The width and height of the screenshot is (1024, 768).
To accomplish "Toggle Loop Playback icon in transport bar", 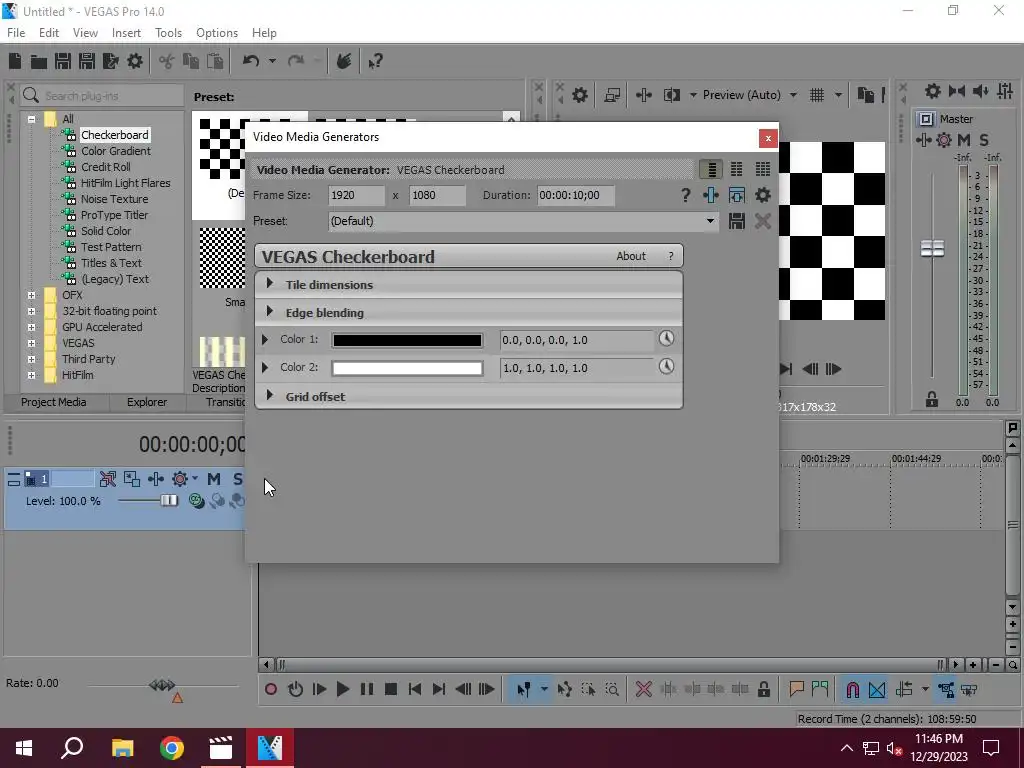I will tap(295, 689).
